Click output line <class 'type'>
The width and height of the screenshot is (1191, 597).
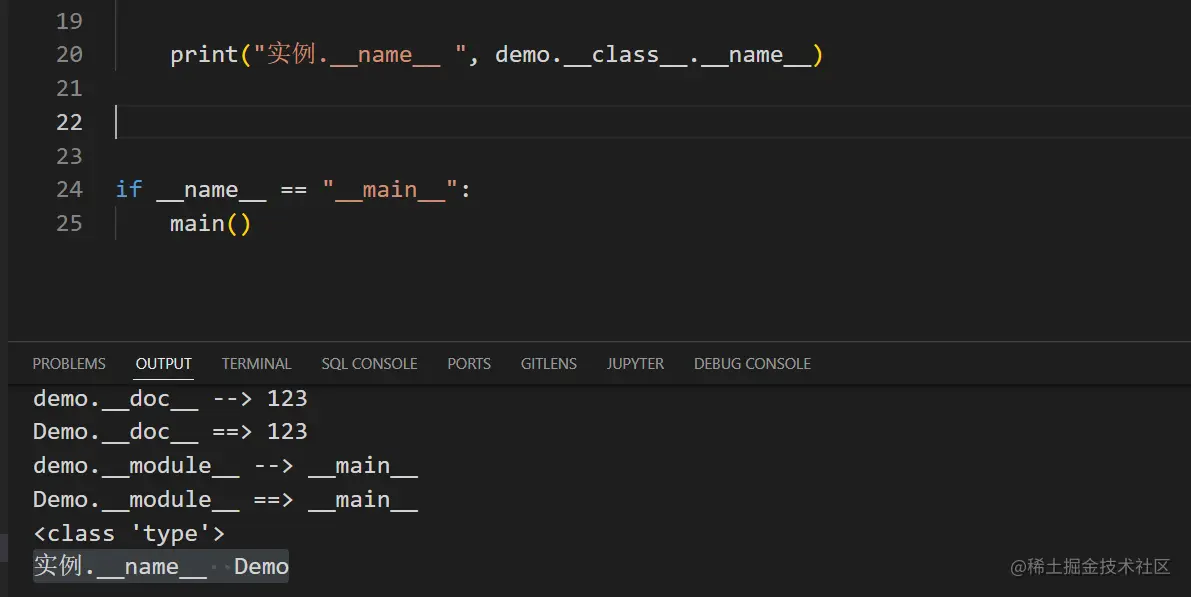[129, 533]
